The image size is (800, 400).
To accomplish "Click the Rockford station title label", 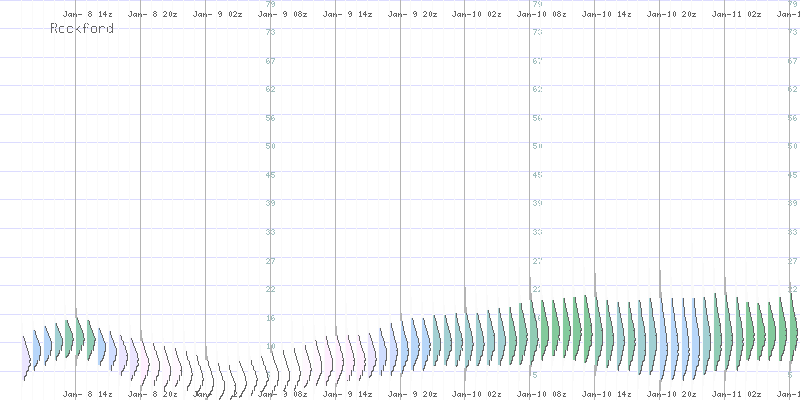I will point(82,29).
